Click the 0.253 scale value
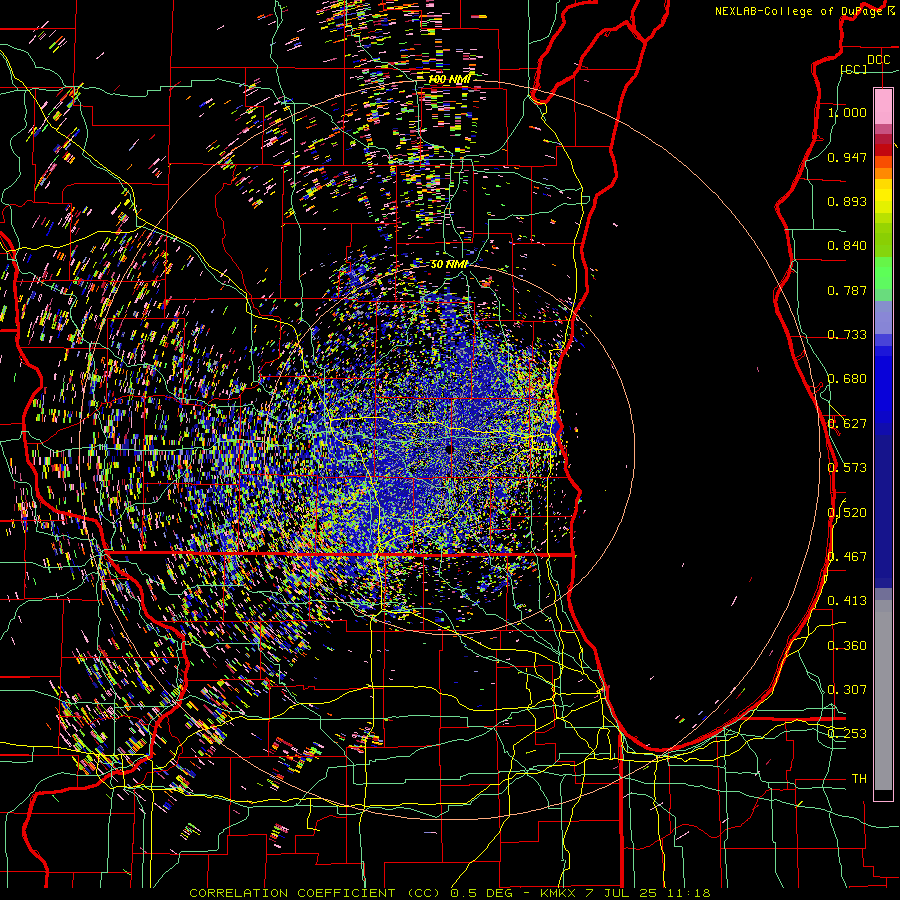Screen dimensions: 900x900 pyautogui.click(x=847, y=734)
